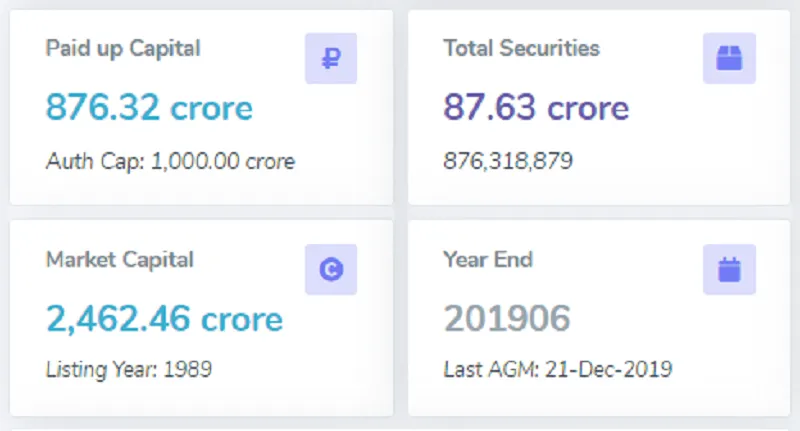Click the Market Capital heading

tap(119, 259)
